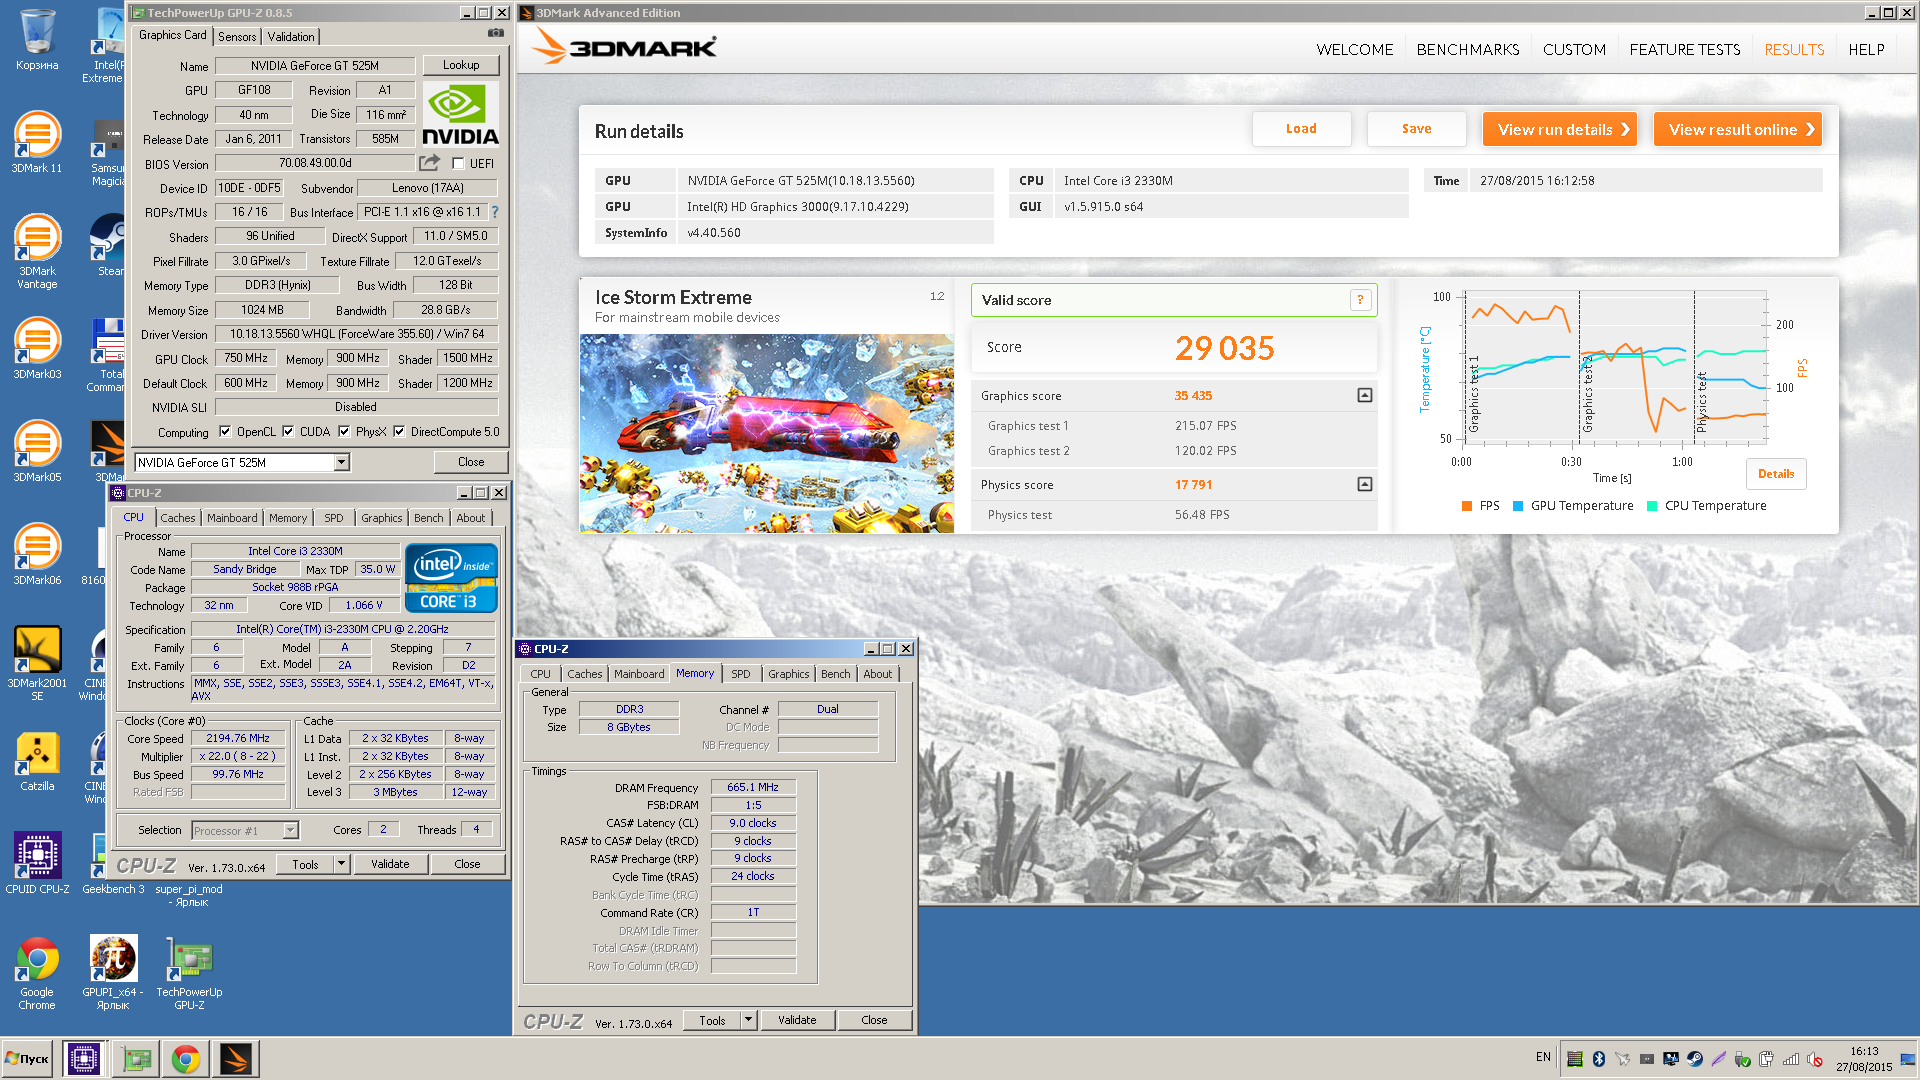Click the Valid score help question mark

tap(1360, 300)
